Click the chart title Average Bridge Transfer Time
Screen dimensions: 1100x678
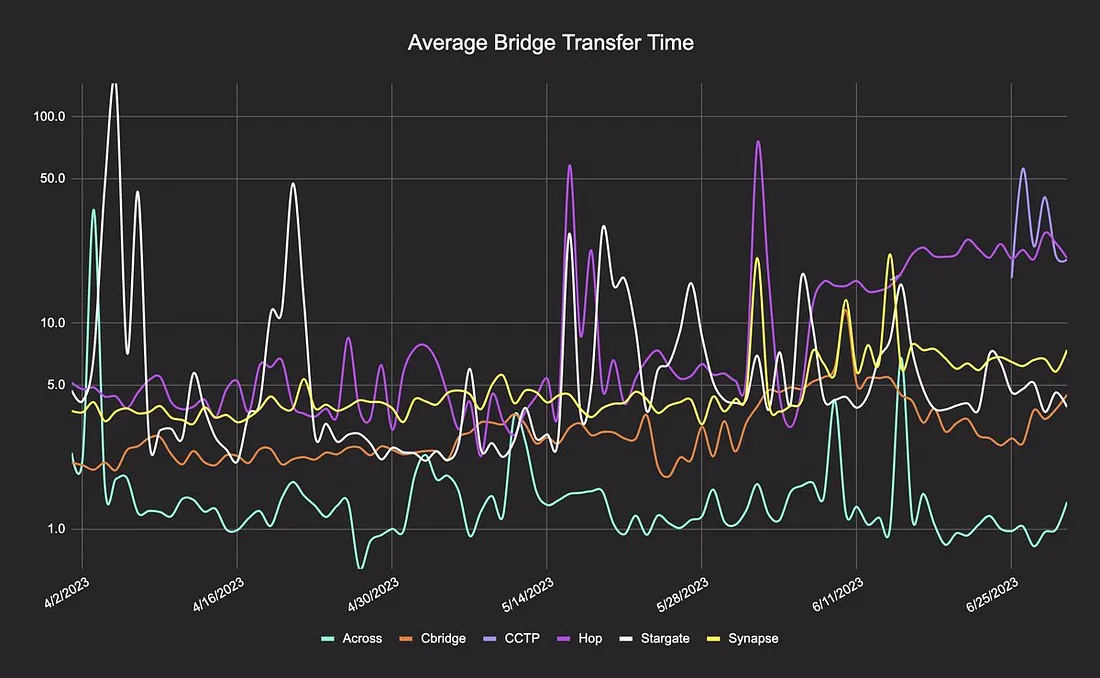pos(551,43)
